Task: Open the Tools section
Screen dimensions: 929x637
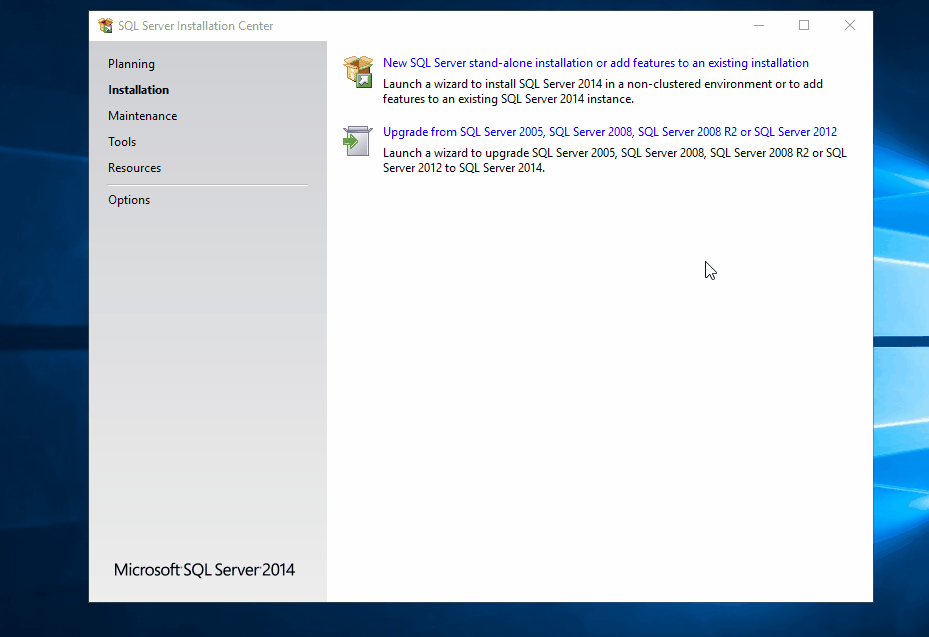Action: click(121, 141)
